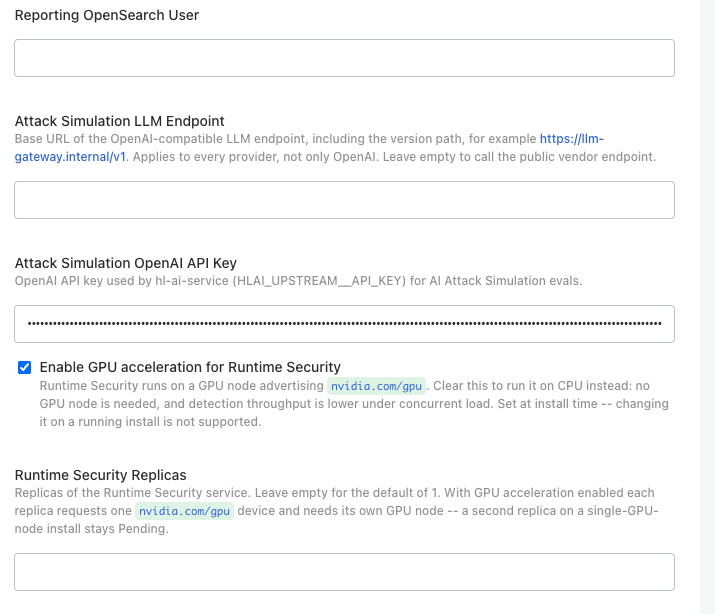The height and width of the screenshot is (614, 715).
Task: Click the 'Runtime Security Replicas' heading
Action: pos(100,475)
